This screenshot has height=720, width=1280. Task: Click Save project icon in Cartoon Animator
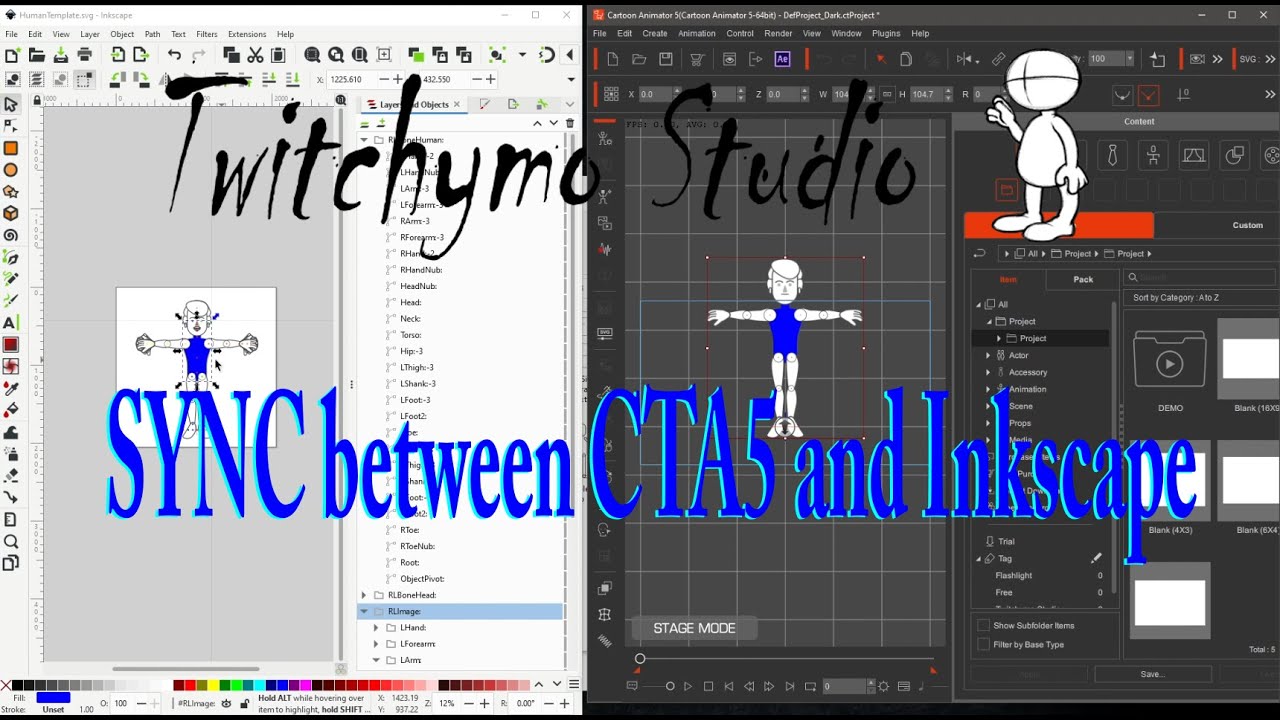(x=666, y=59)
